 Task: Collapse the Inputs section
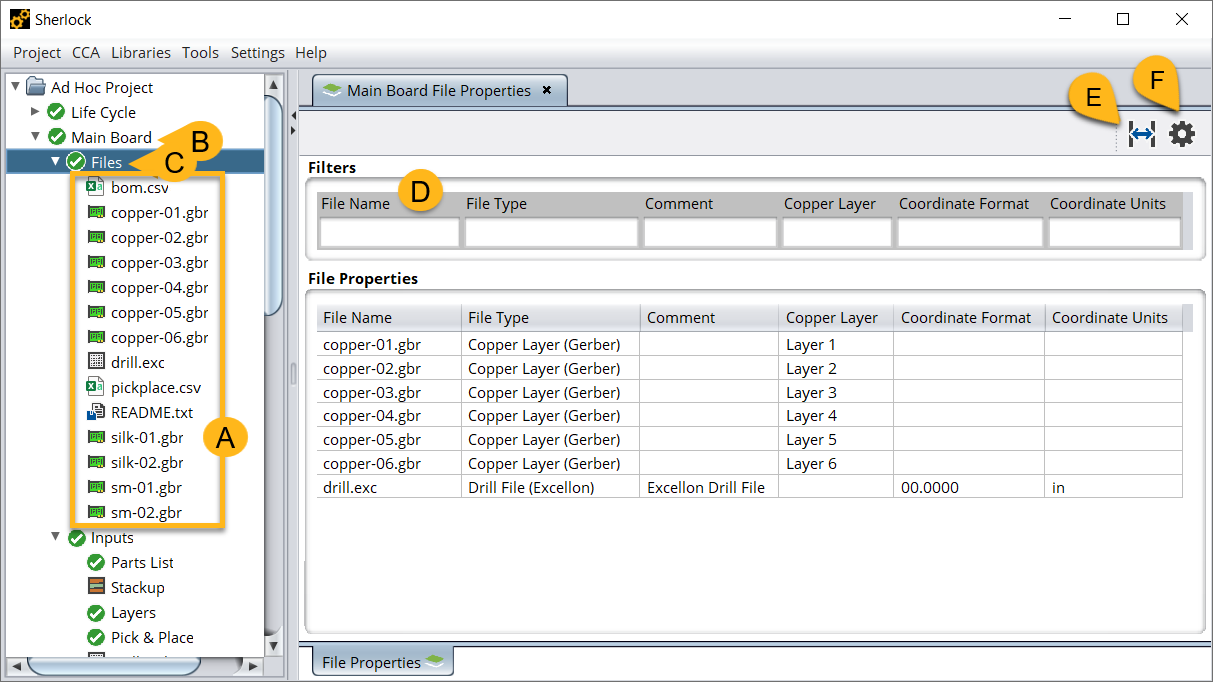tap(57, 537)
